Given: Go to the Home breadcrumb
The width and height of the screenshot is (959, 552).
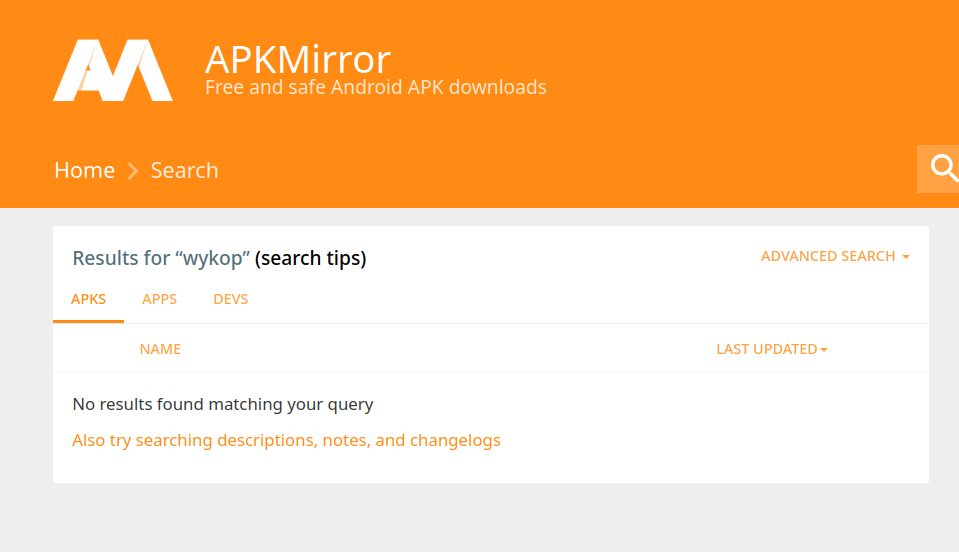Looking at the screenshot, I should pos(84,170).
